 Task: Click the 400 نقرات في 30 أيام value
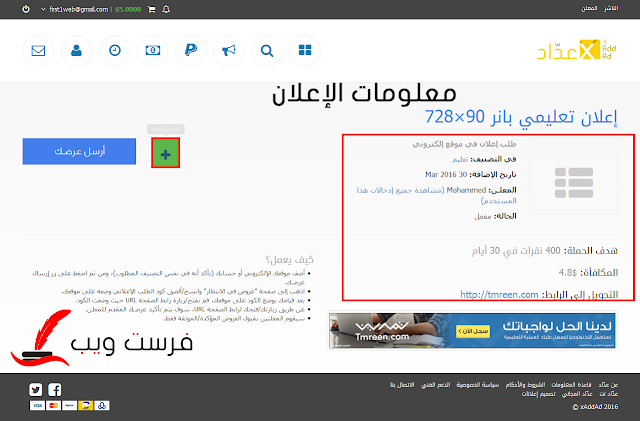coord(516,251)
